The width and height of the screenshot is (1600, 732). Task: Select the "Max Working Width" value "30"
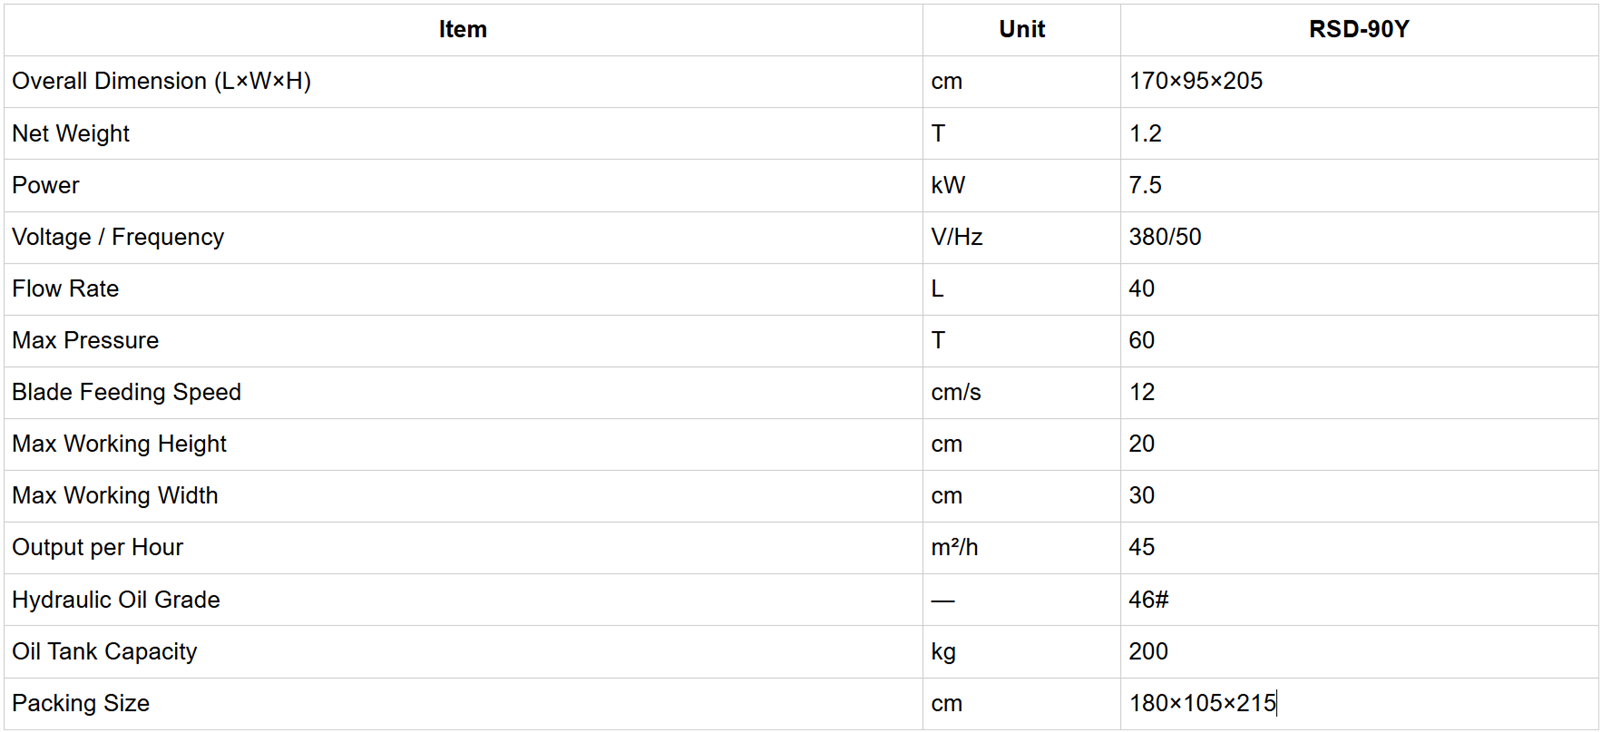[1142, 496]
